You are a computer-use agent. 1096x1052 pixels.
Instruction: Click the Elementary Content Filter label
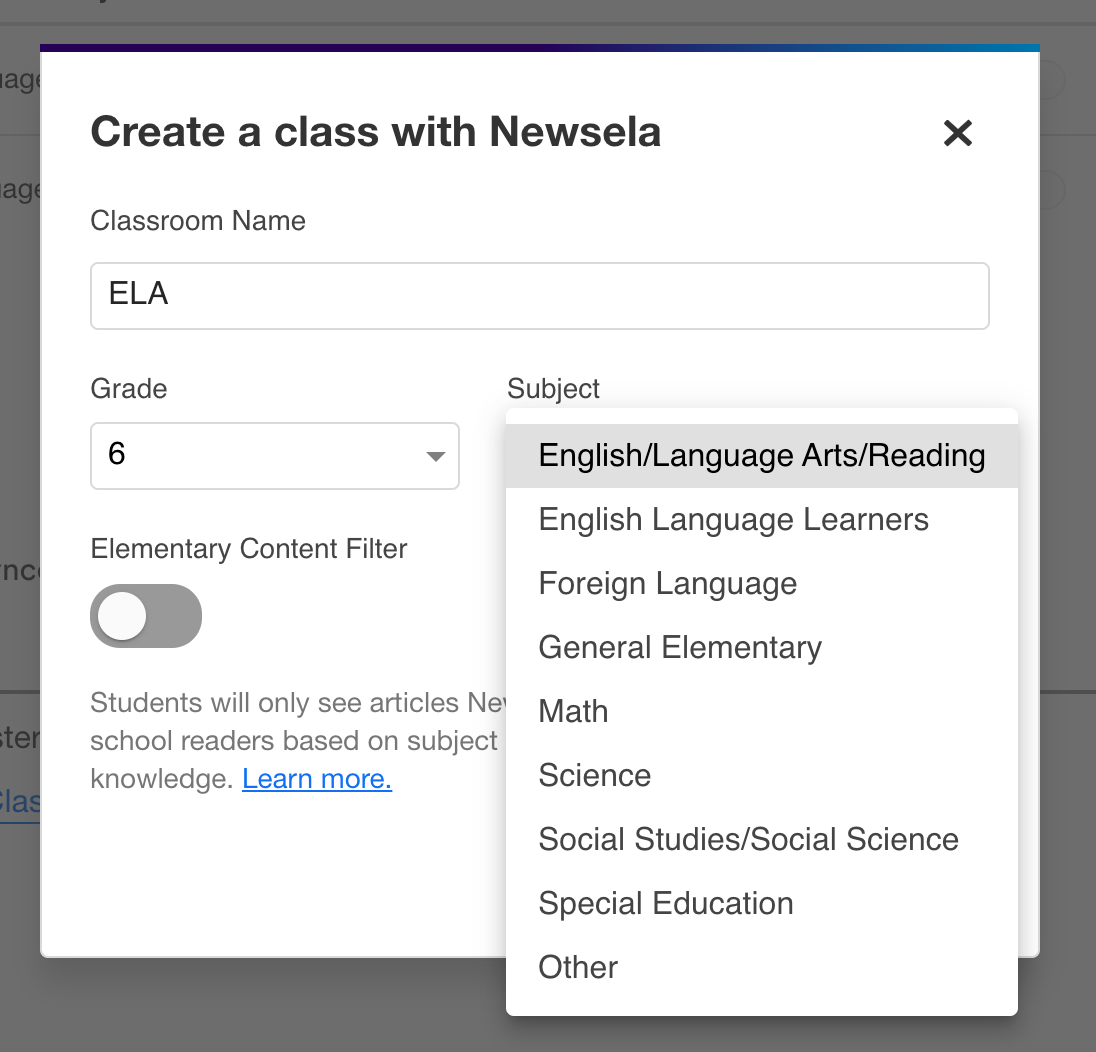[x=249, y=548]
